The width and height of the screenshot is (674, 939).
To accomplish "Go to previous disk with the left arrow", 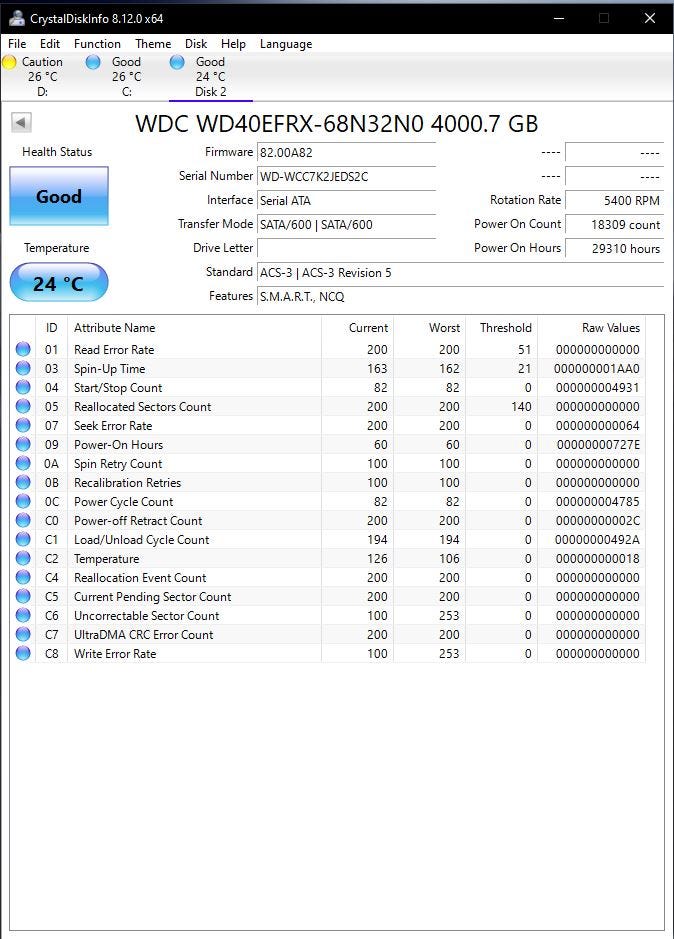I will (21, 123).
